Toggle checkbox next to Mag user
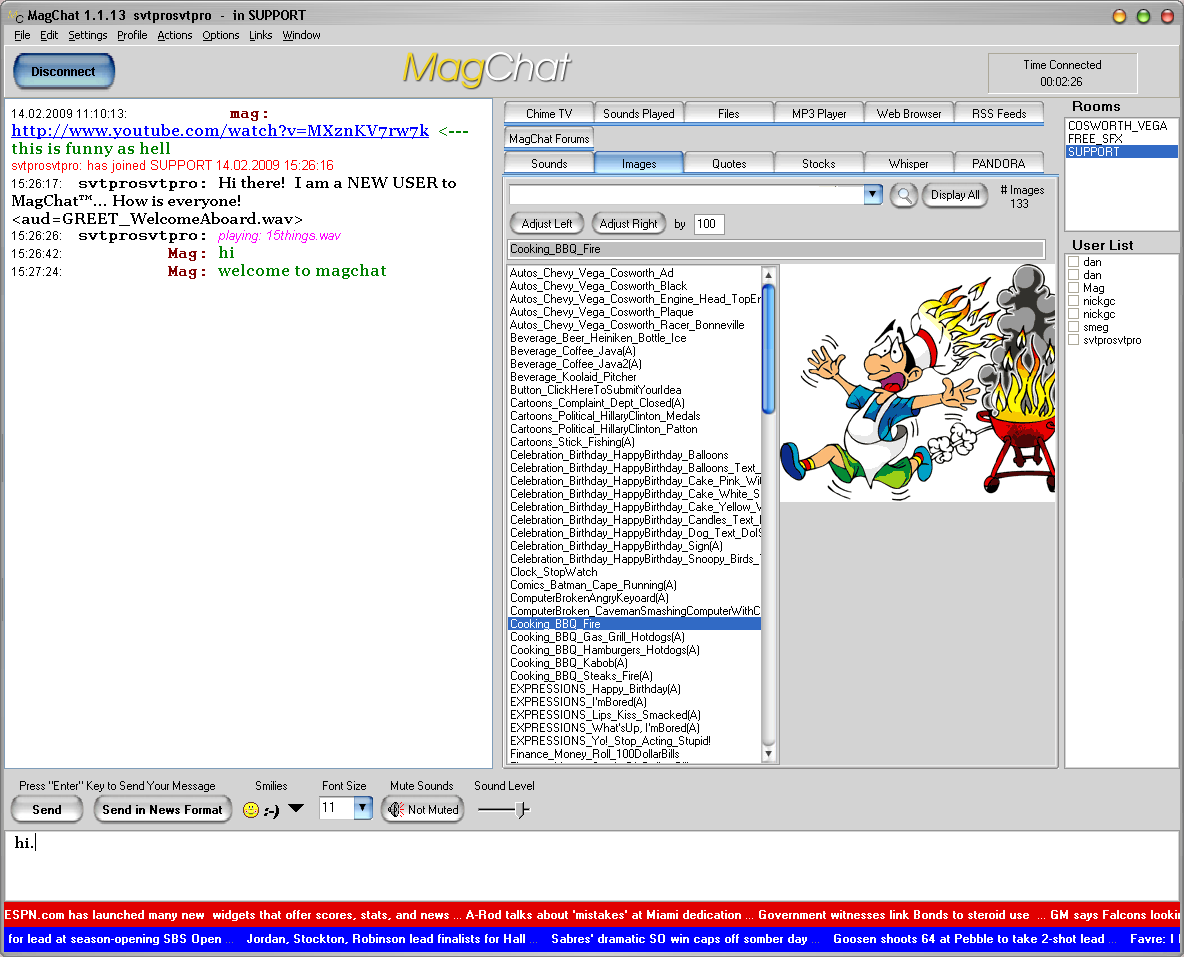 [1073, 288]
